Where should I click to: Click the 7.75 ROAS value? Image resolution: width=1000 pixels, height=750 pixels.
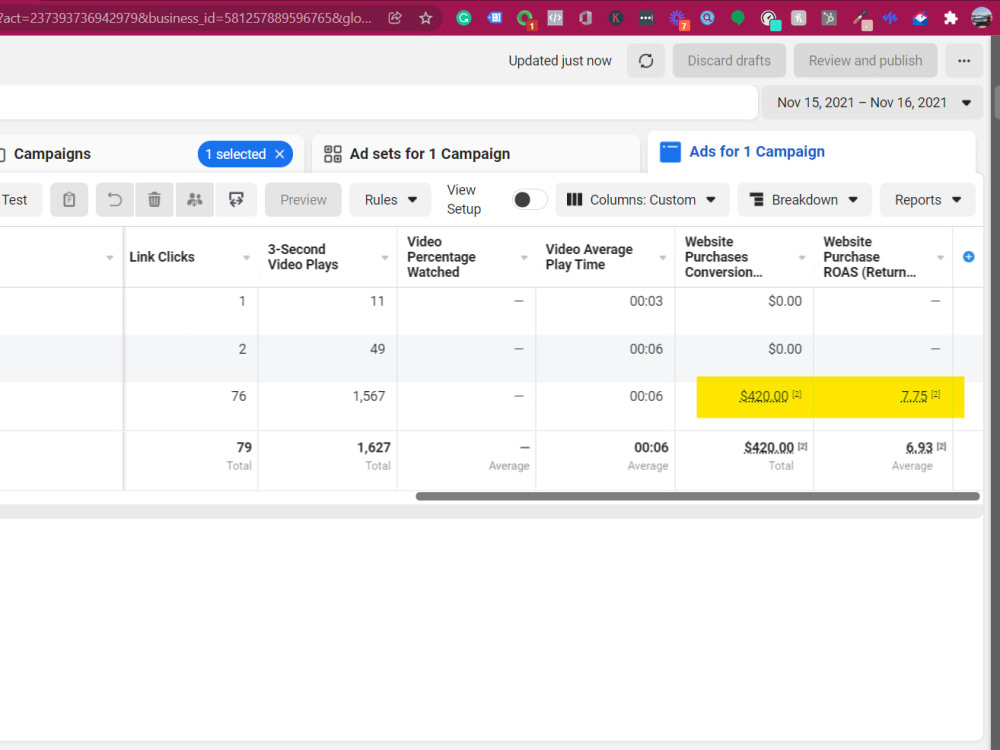[x=913, y=396]
